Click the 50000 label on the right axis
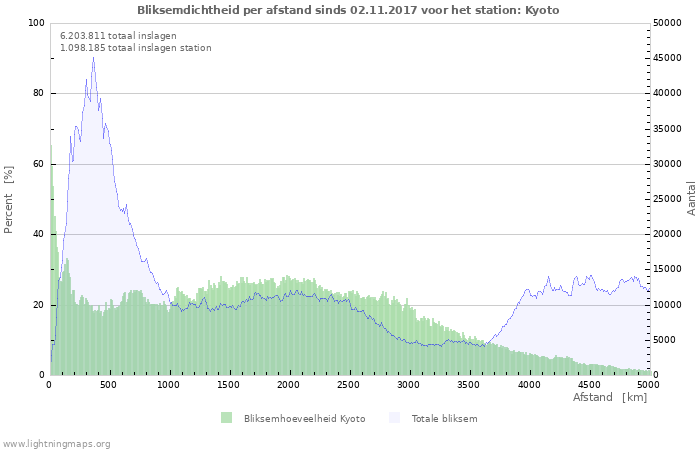This screenshot has width=700, height=450. (667, 23)
